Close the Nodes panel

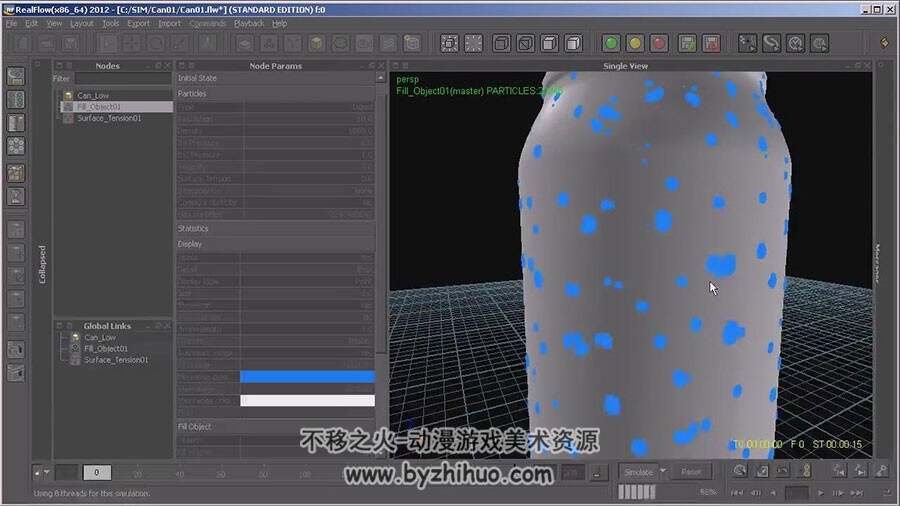pos(168,65)
